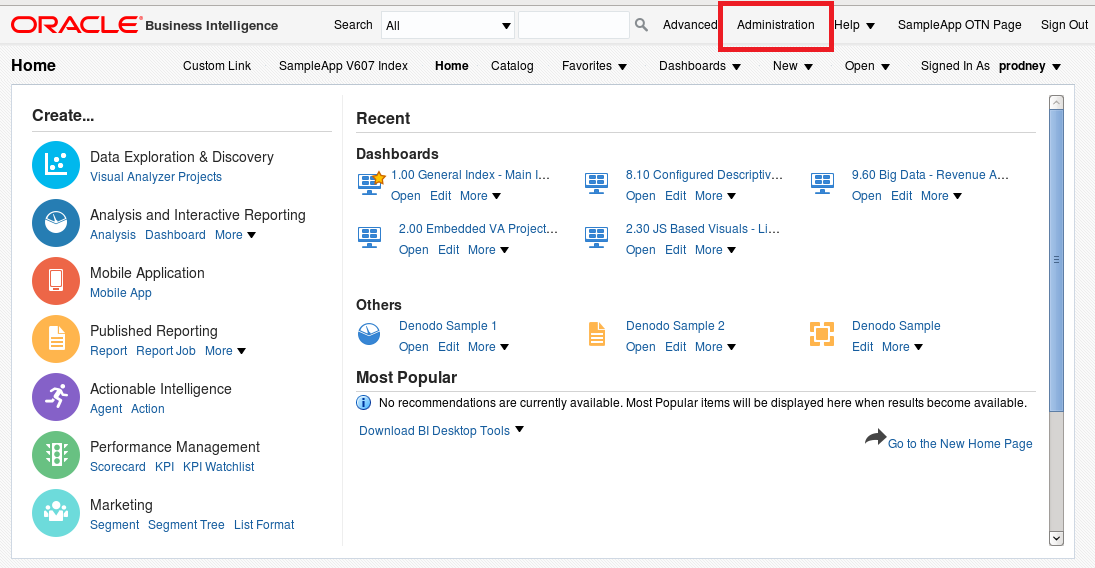Expand the Open menu
This screenshot has height=568, width=1095.
(x=867, y=66)
